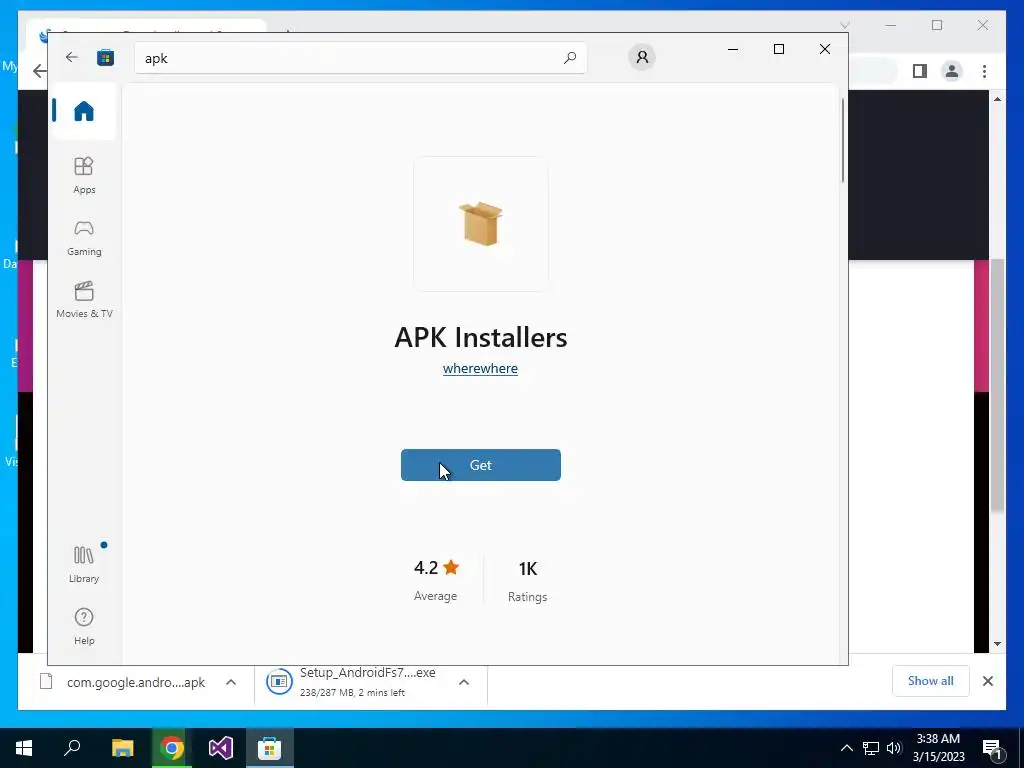This screenshot has height=768, width=1024.
Task: Open File Explorer from the taskbar
Action: 122,748
